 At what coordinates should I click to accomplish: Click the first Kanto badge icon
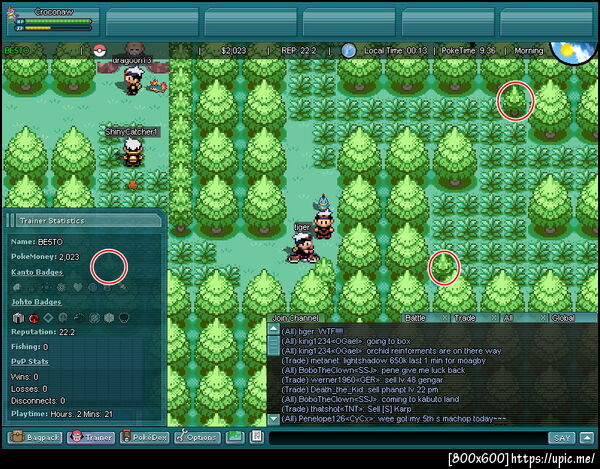click(x=17, y=287)
